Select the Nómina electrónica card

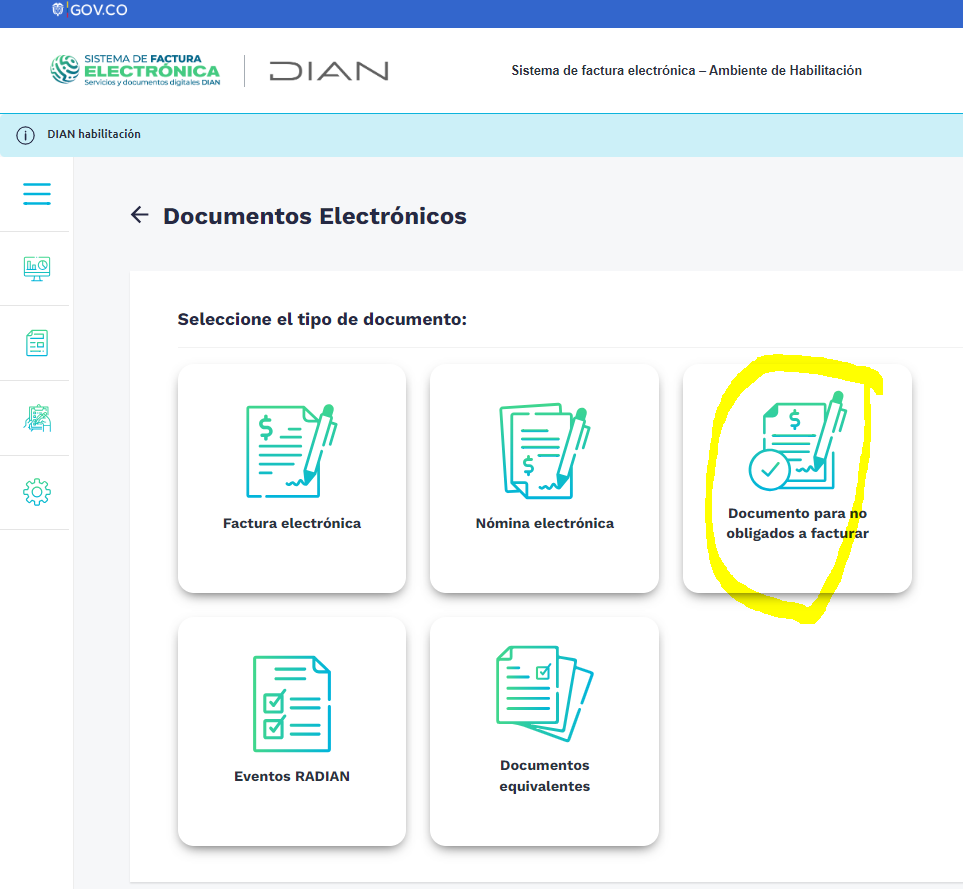545,478
